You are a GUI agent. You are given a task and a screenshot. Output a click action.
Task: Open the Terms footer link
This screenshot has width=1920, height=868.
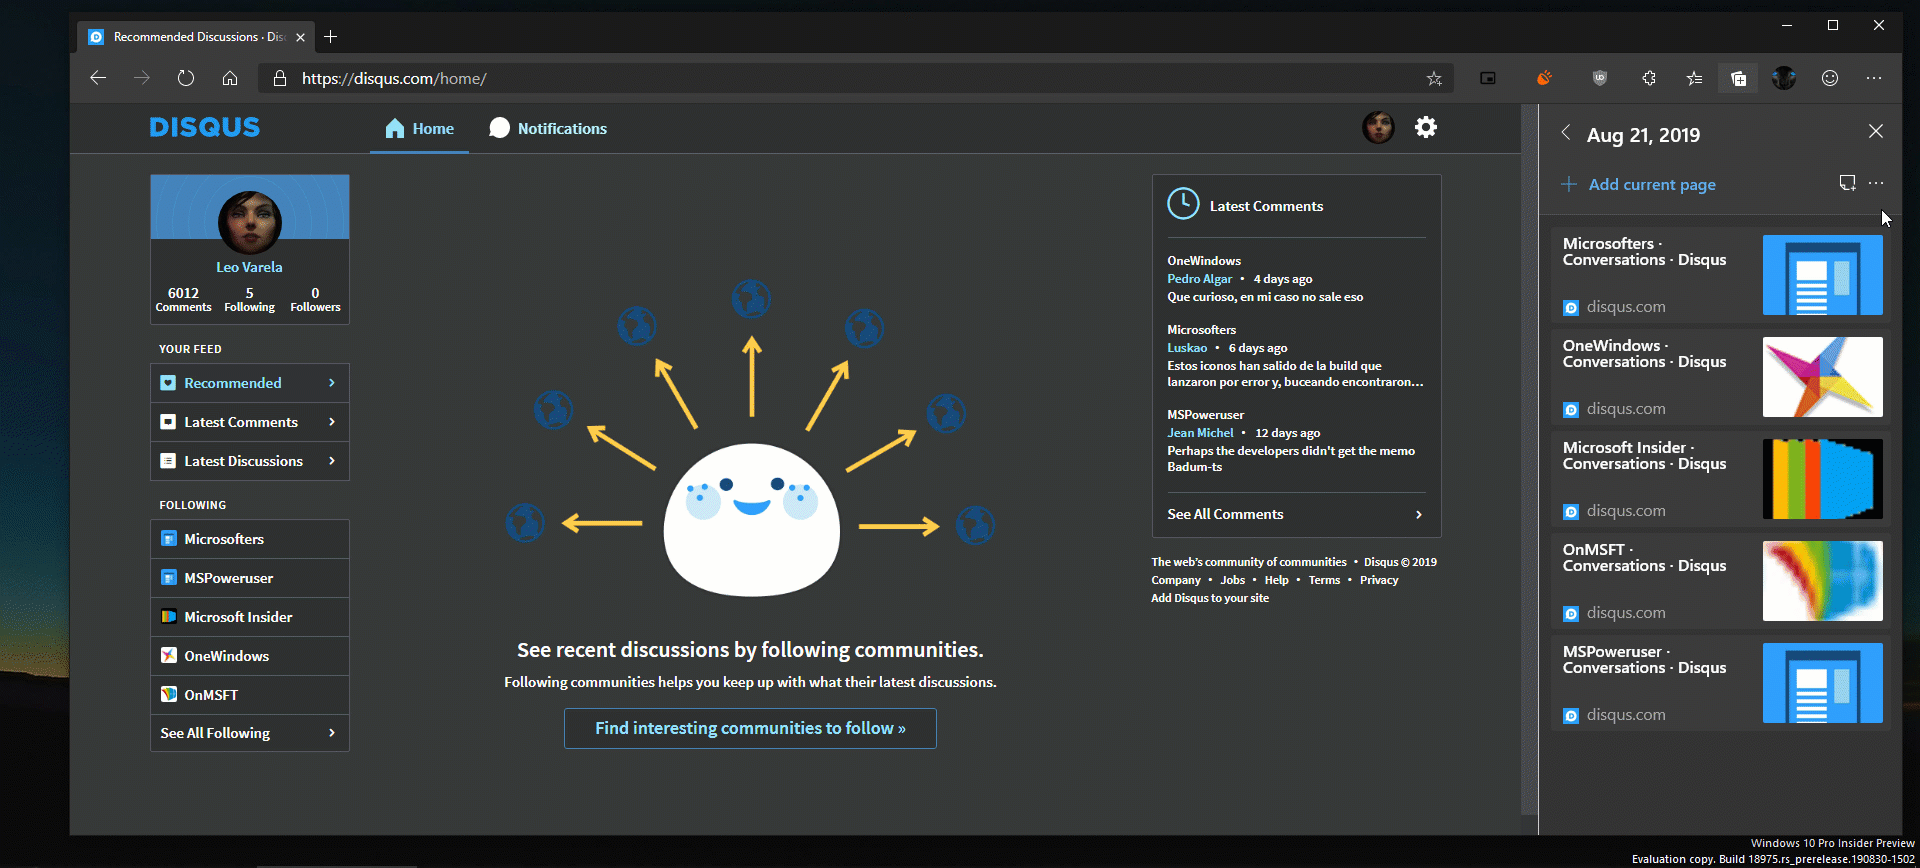click(x=1324, y=580)
